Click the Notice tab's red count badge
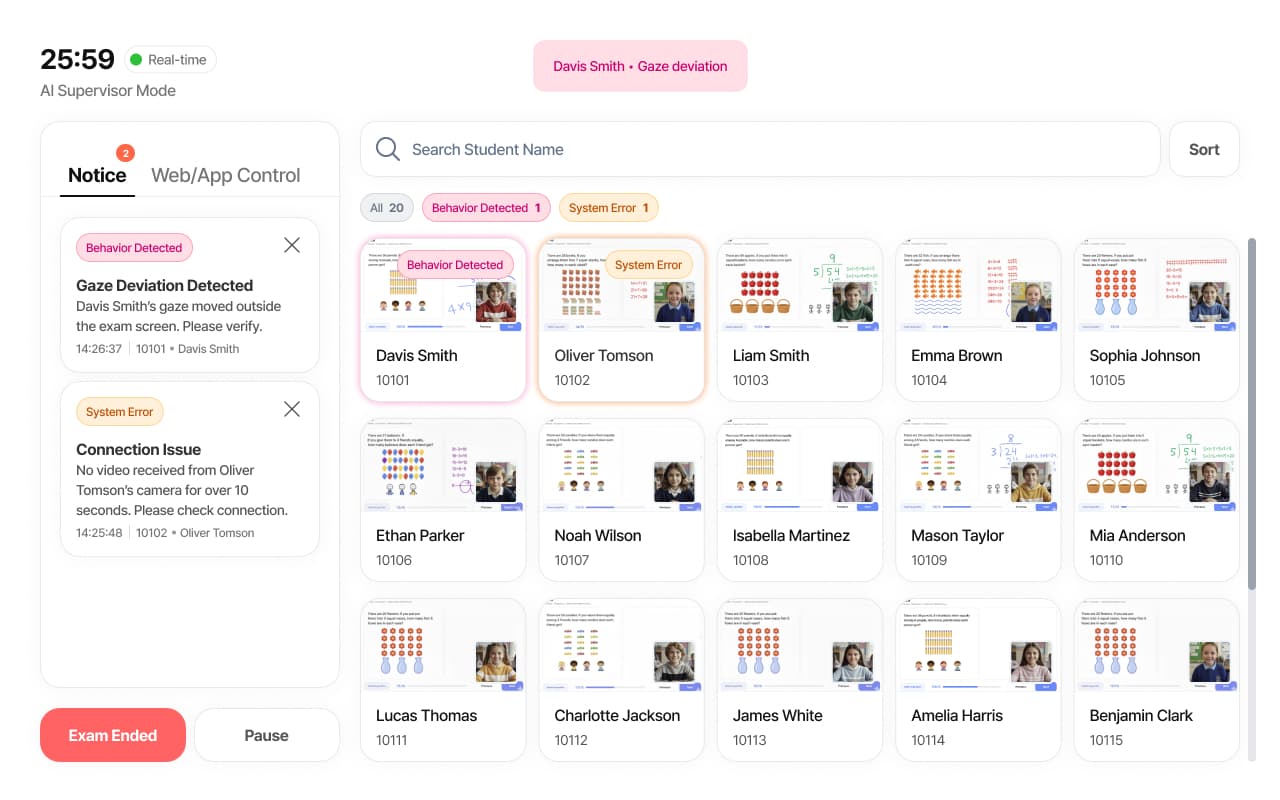This screenshot has width=1280, height=800. coord(125,153)
